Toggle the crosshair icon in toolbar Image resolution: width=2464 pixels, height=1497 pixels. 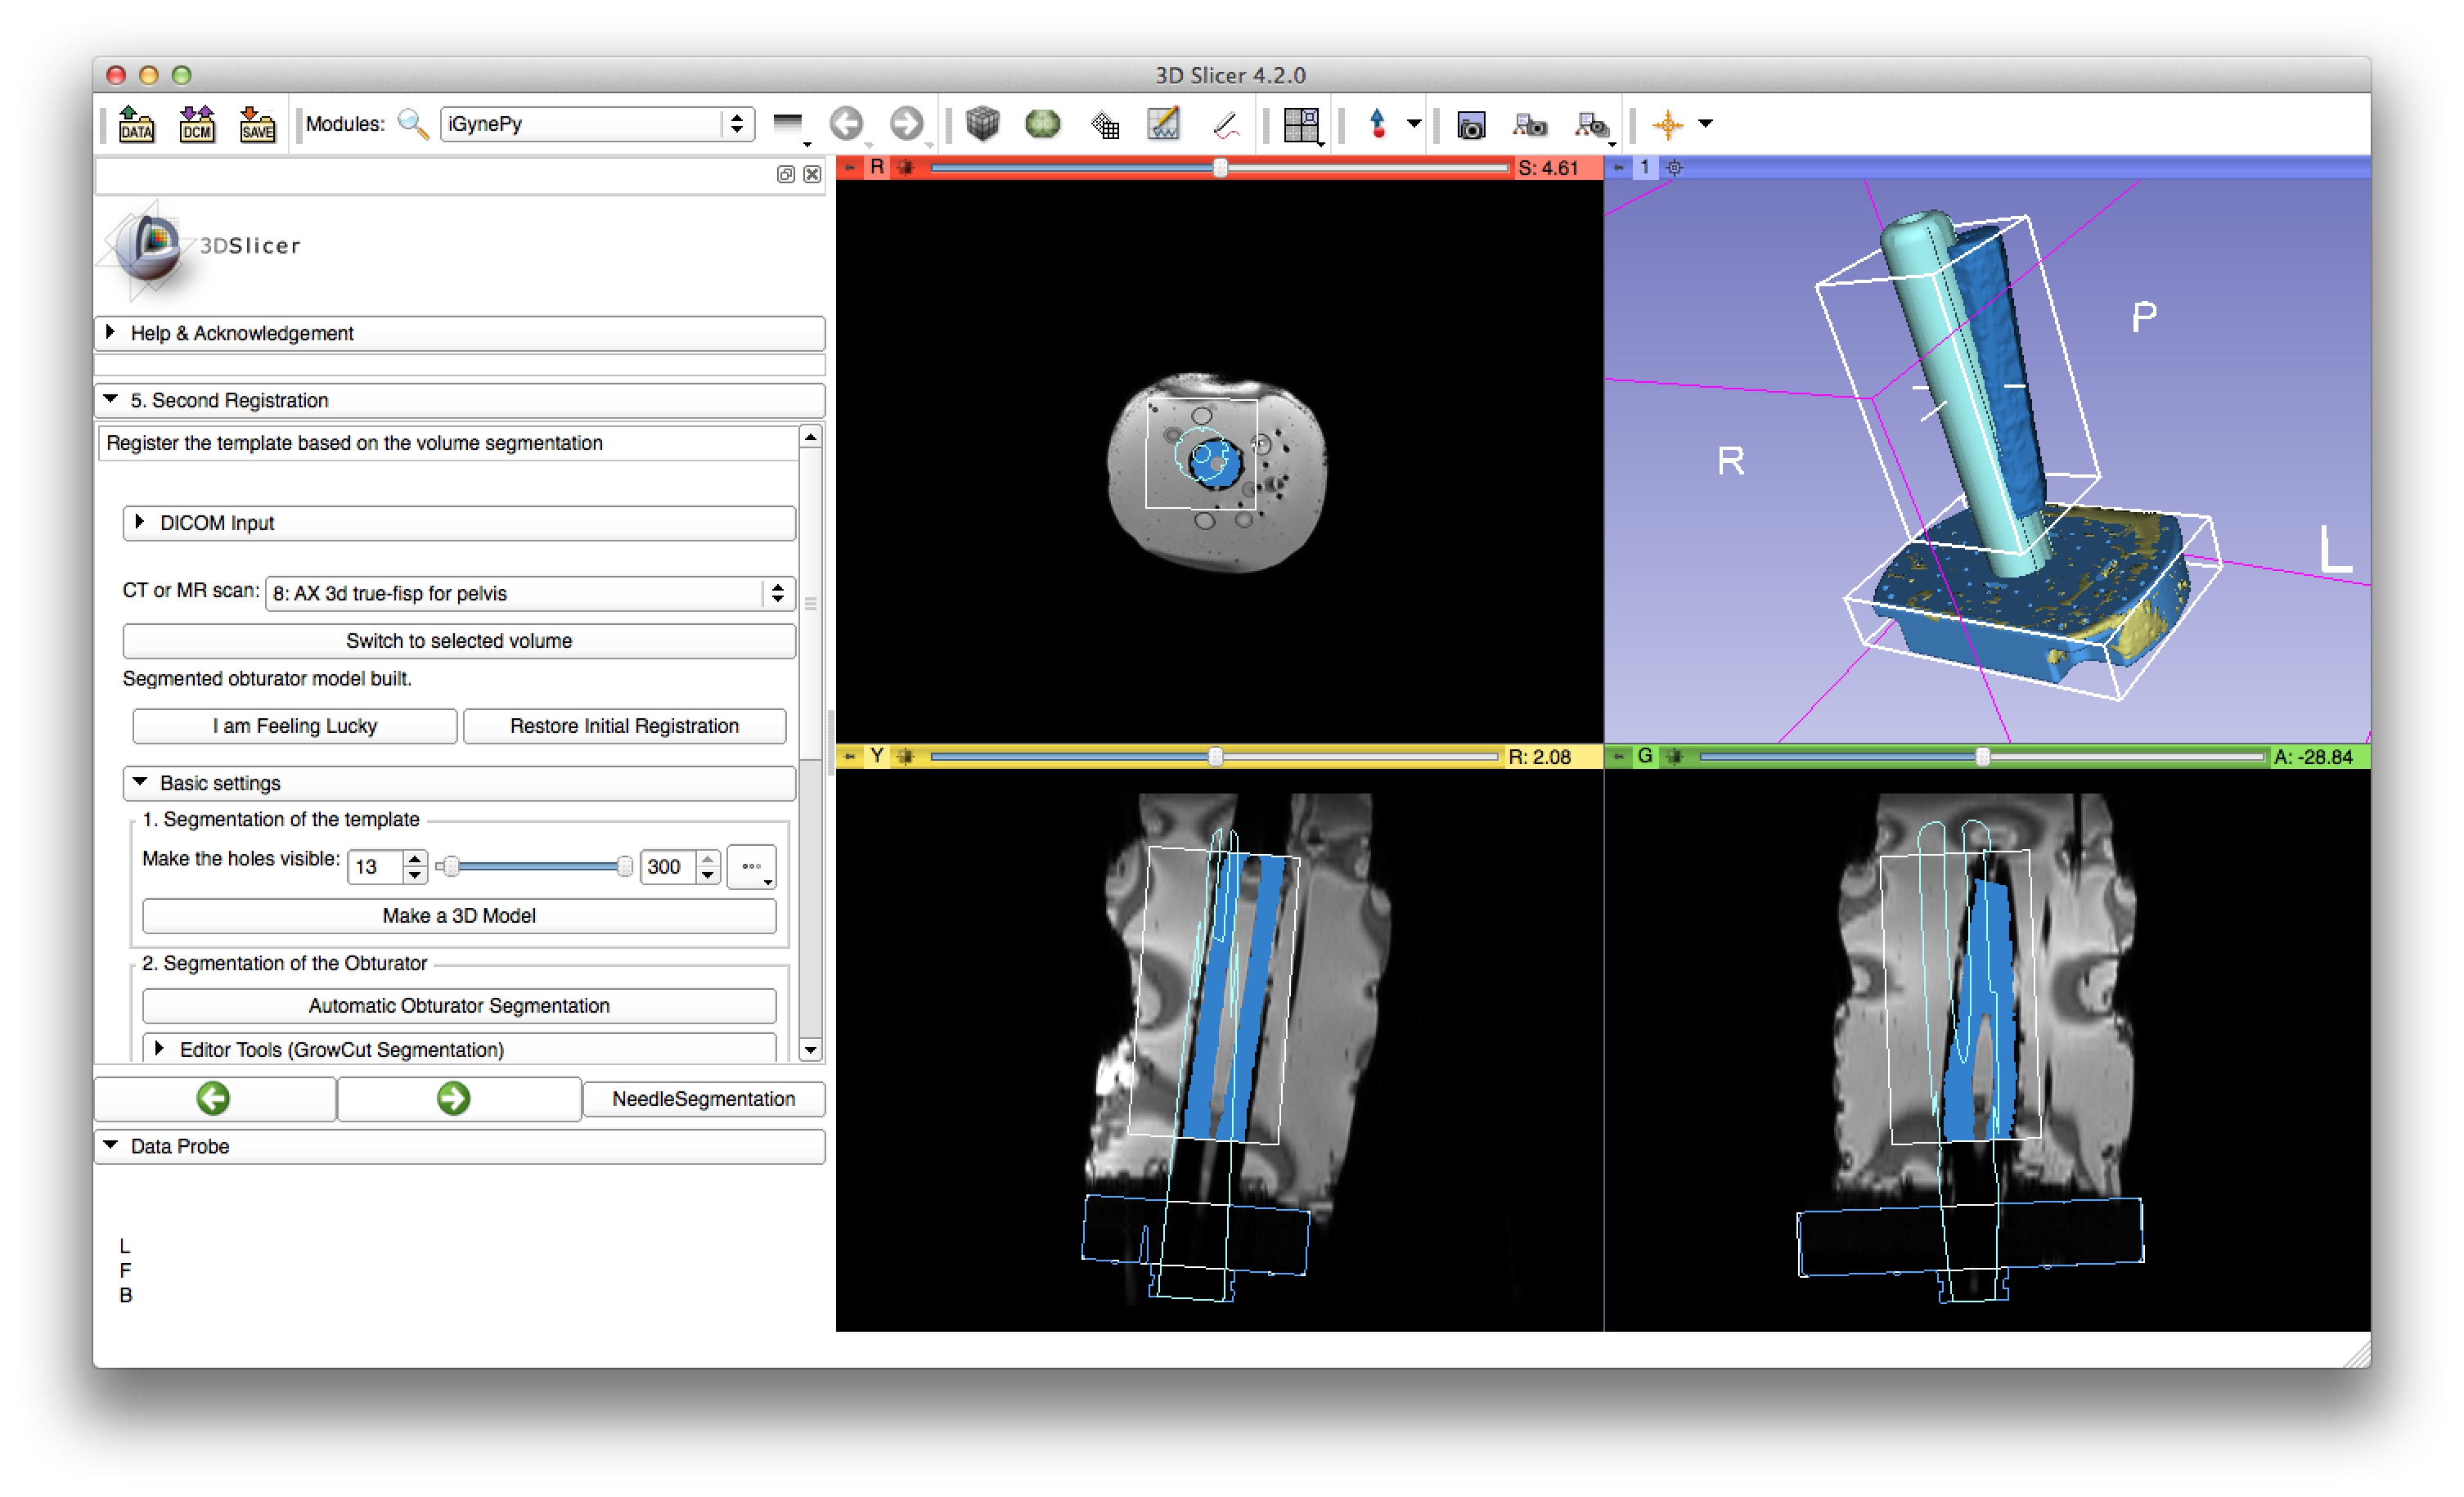pyautogui.click(x=1667, y=125)
